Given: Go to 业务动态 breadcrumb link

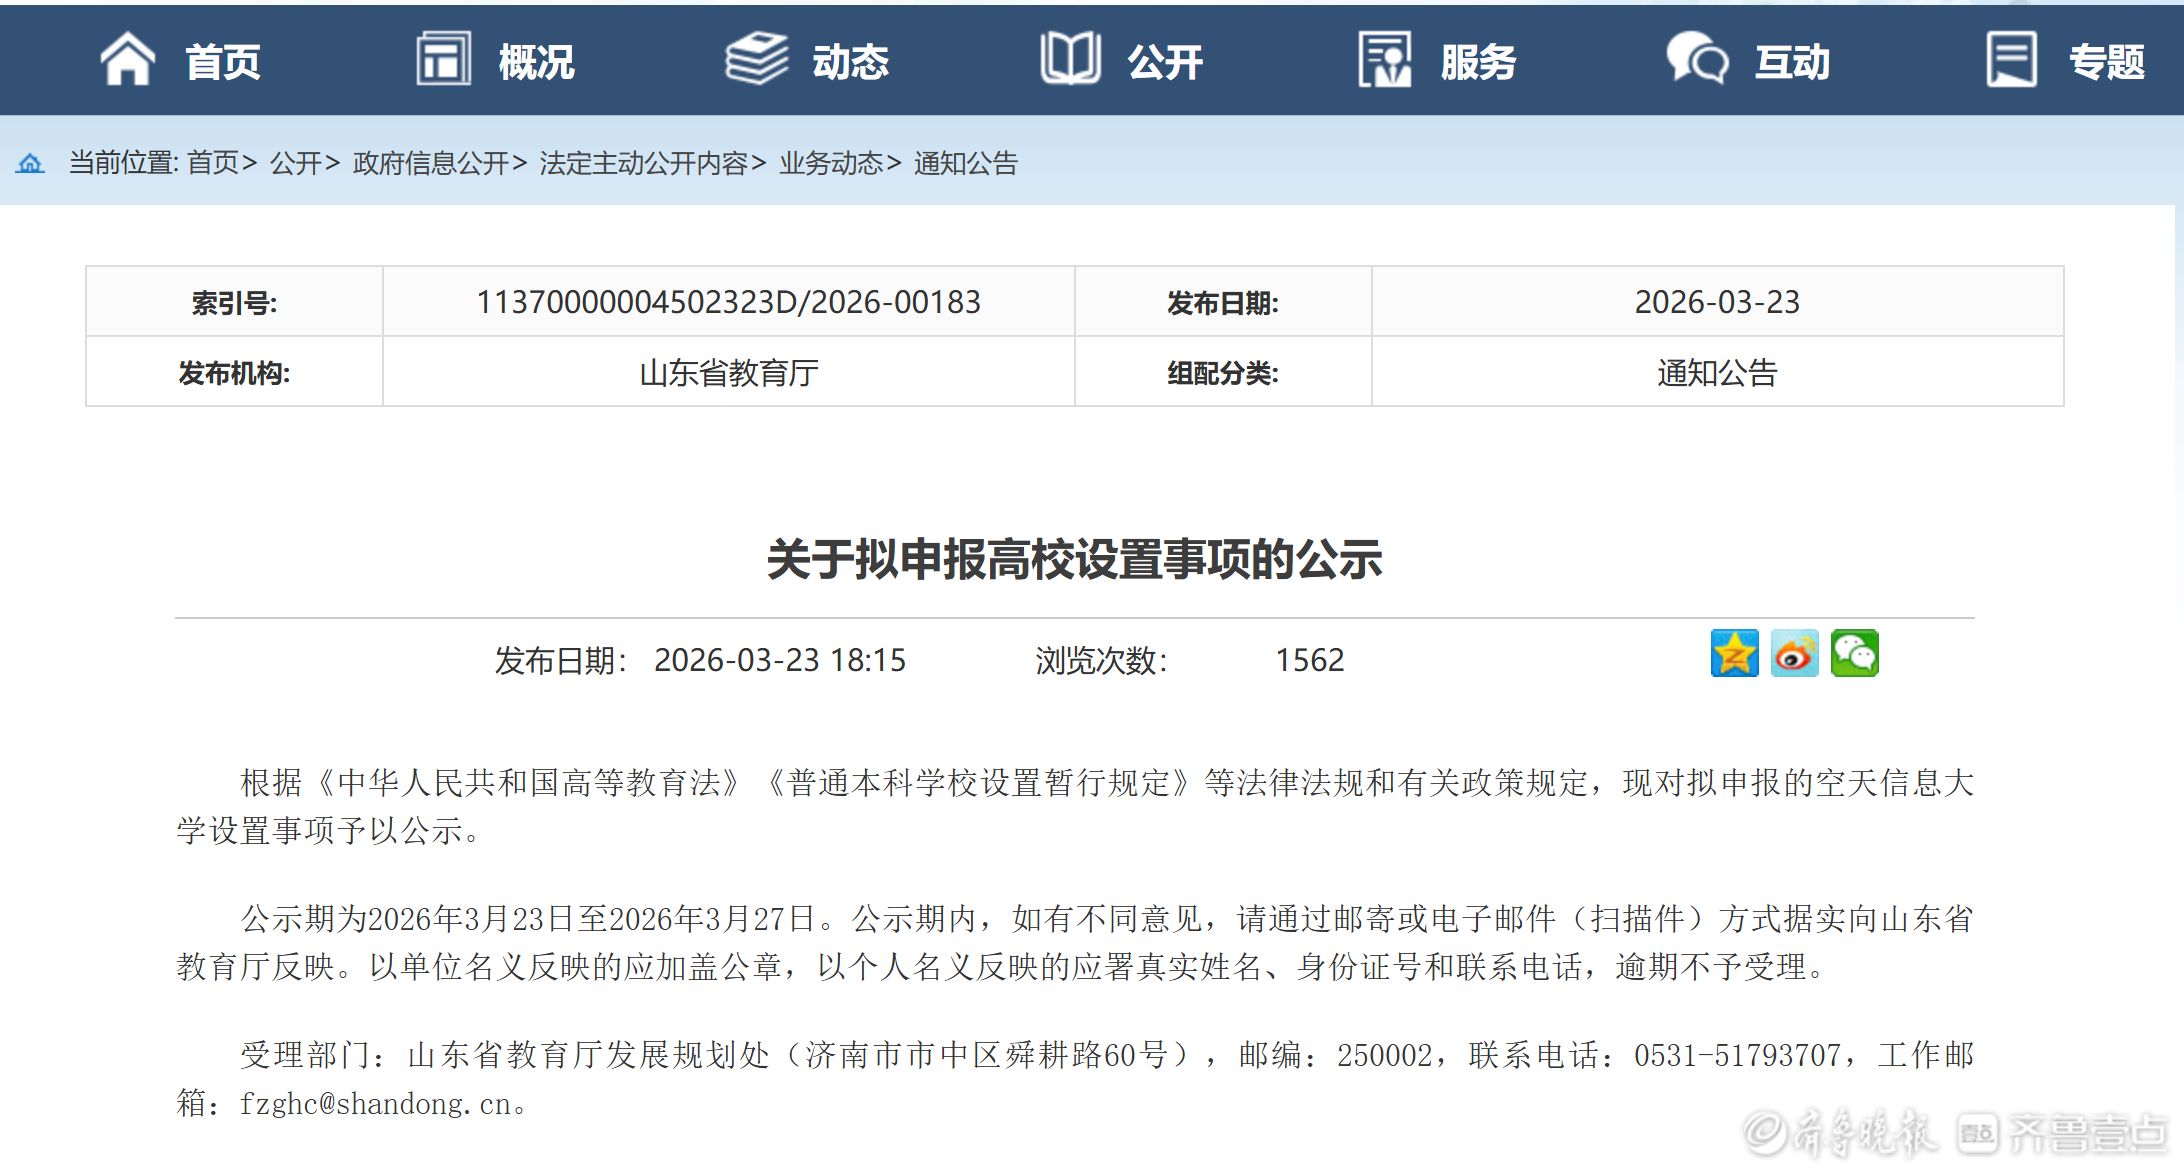Looking at the screenshot, I should pos(831,163).
